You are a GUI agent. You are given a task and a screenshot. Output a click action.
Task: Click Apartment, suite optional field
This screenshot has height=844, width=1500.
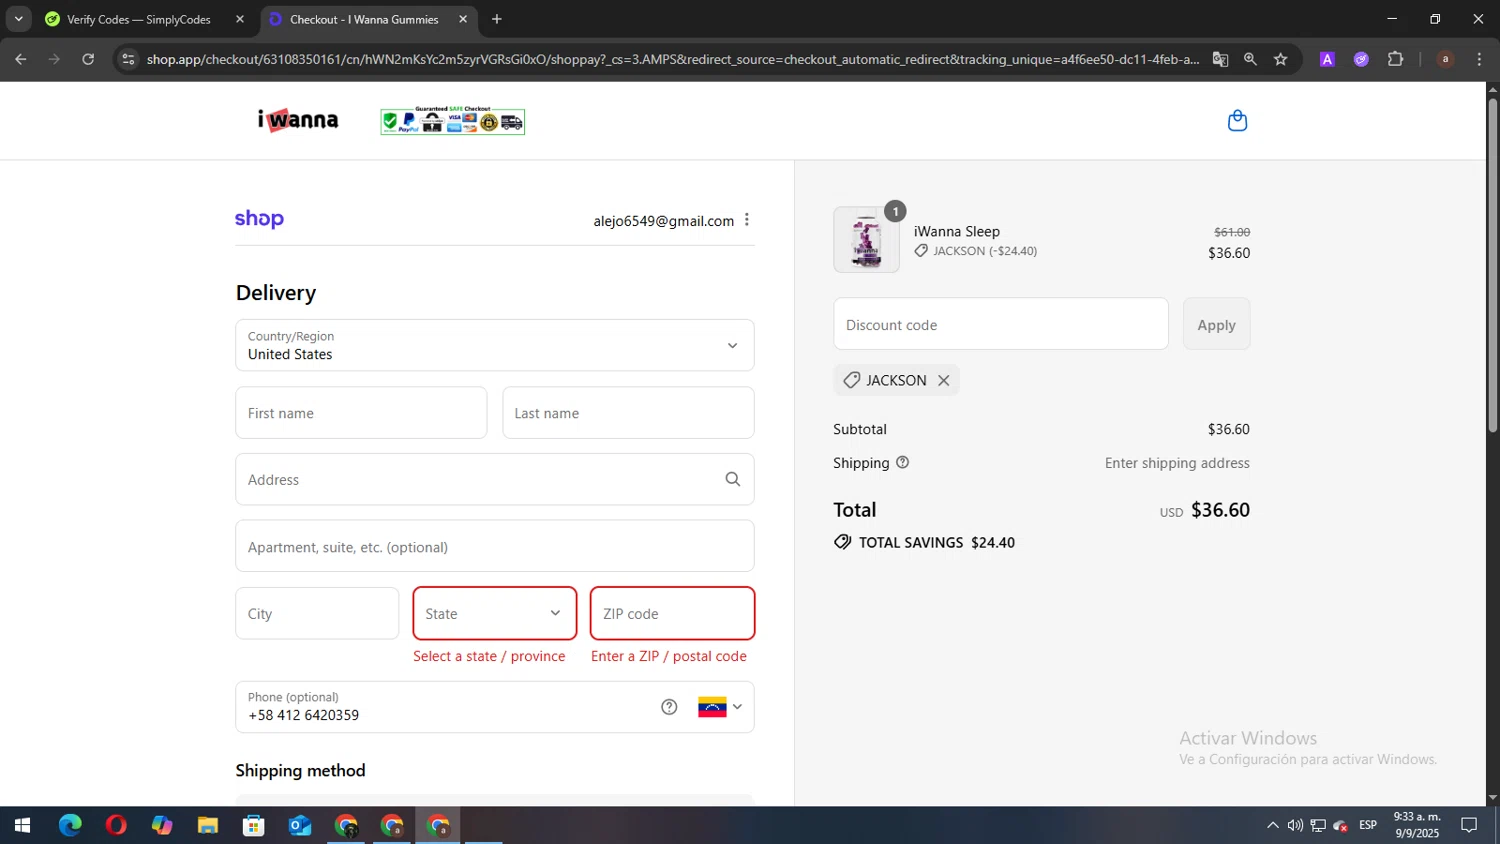[495, 546]
